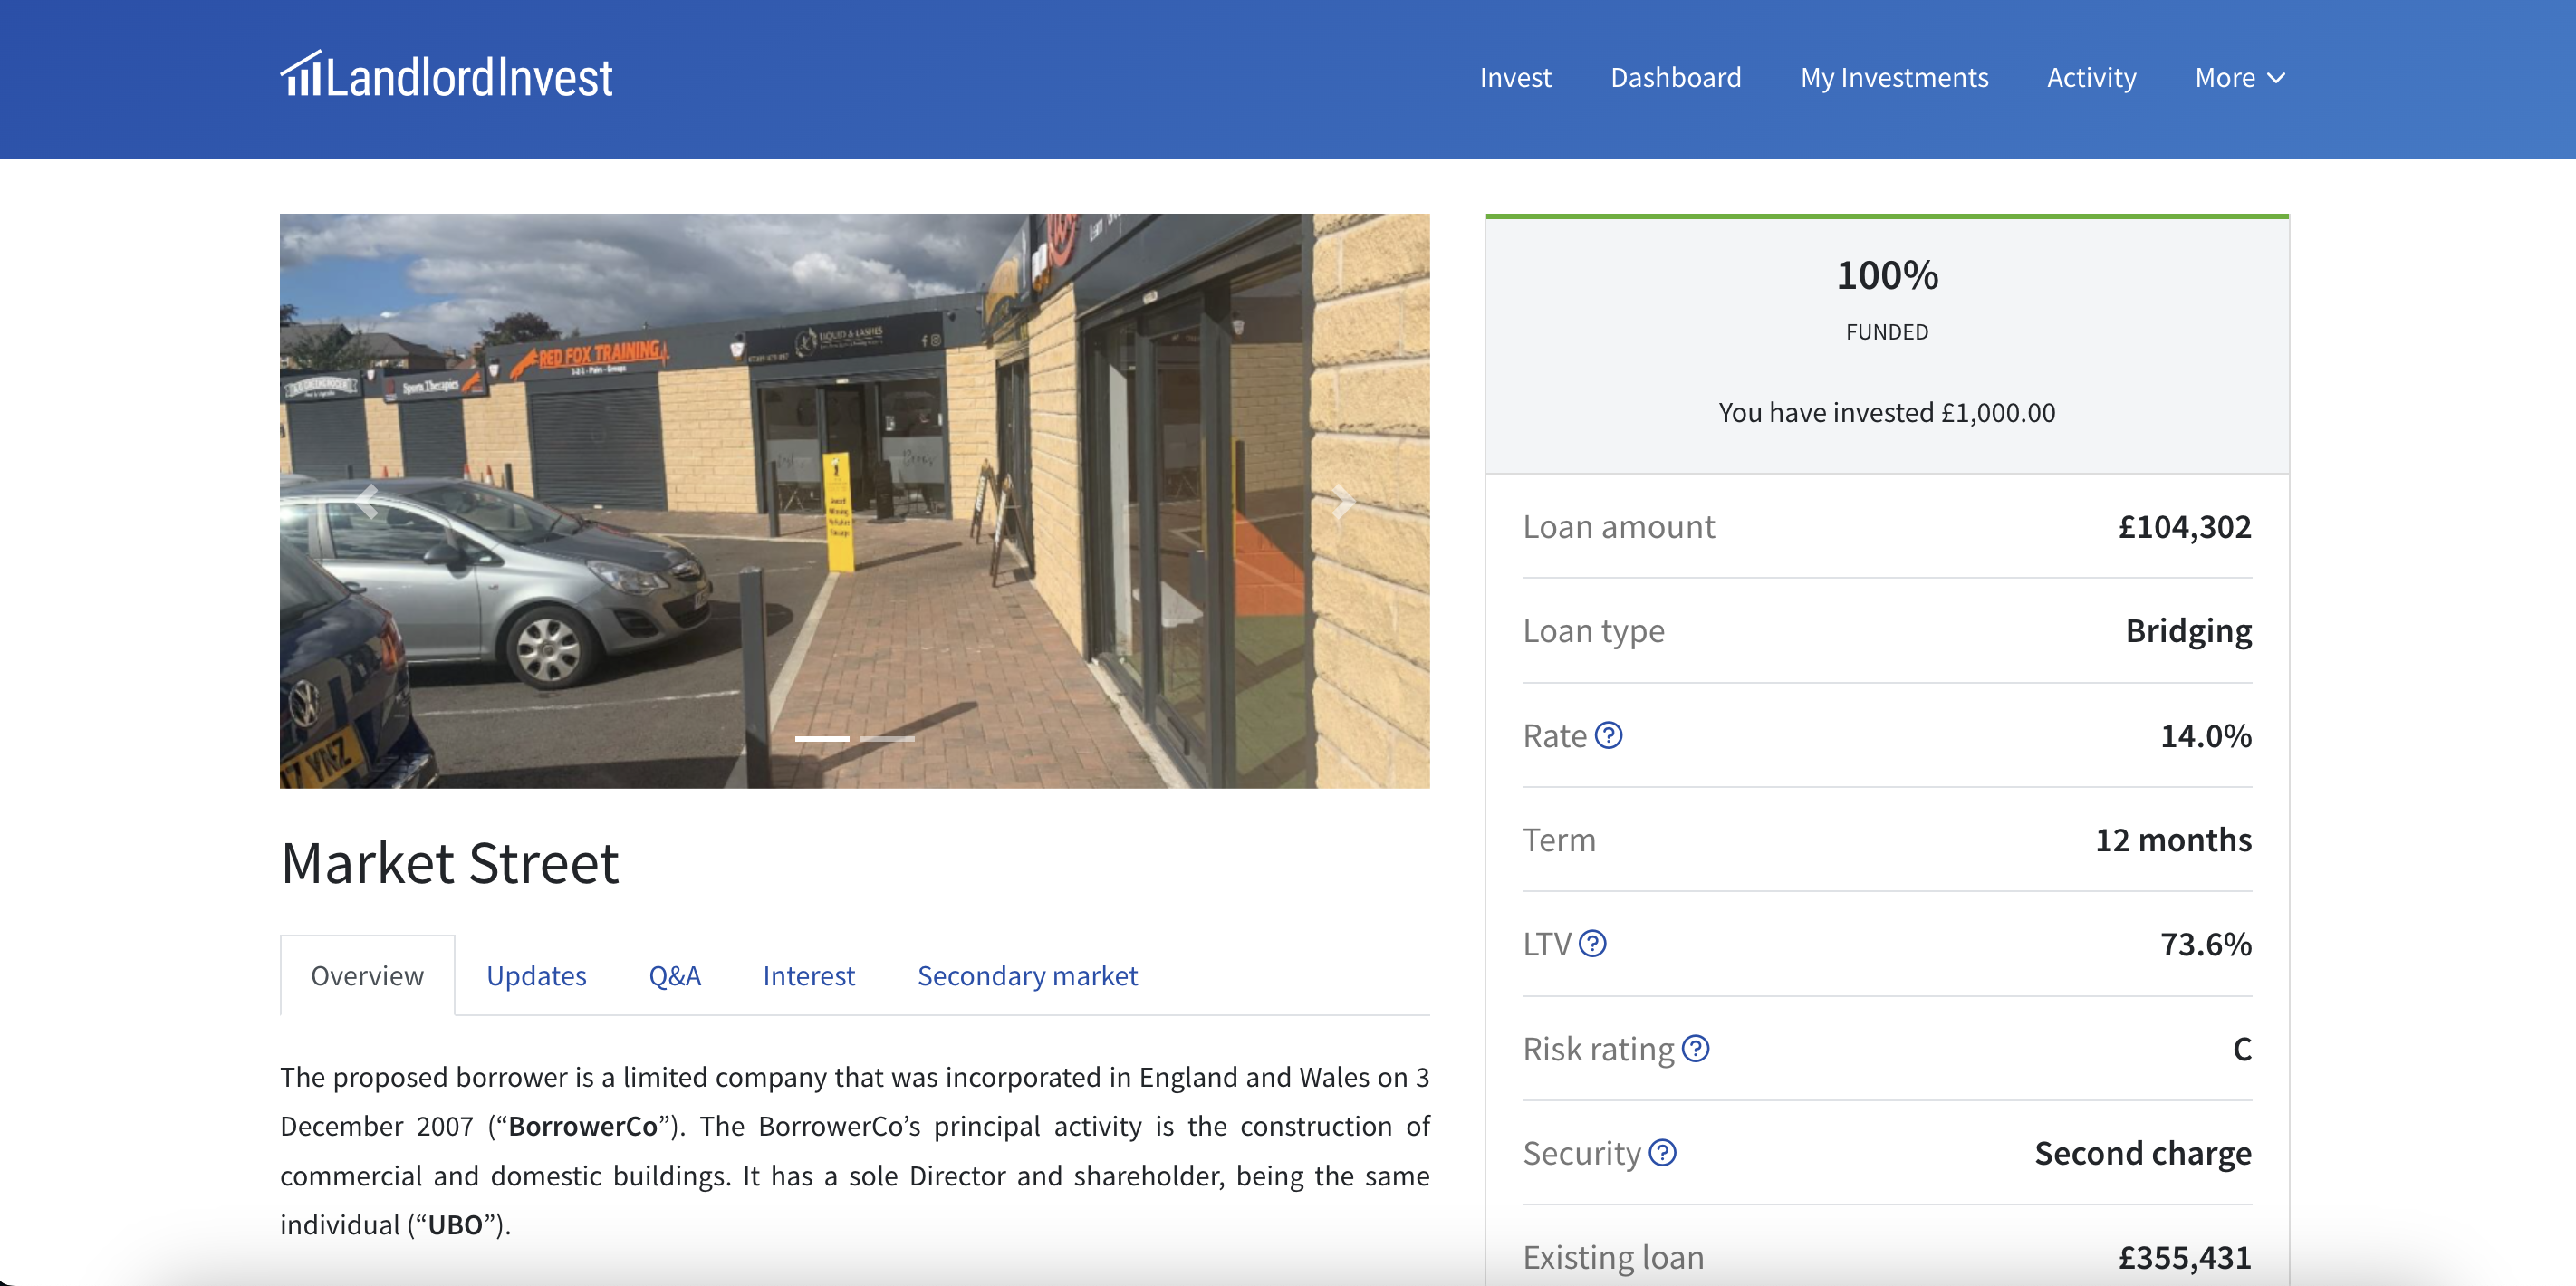Open the LTV help question-mark icon

click(x=1592, y=943)
